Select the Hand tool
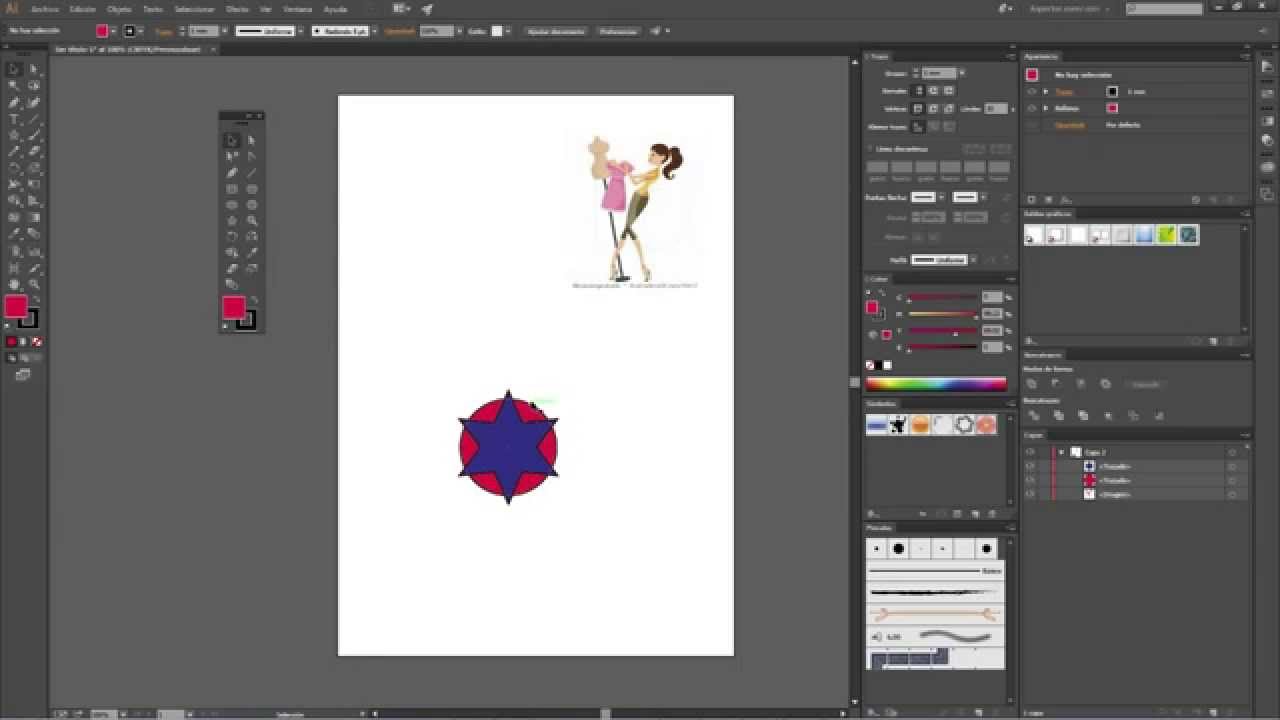Image resolution: width=1280 pixels, height=720 pixels. [x=14, y=284]
